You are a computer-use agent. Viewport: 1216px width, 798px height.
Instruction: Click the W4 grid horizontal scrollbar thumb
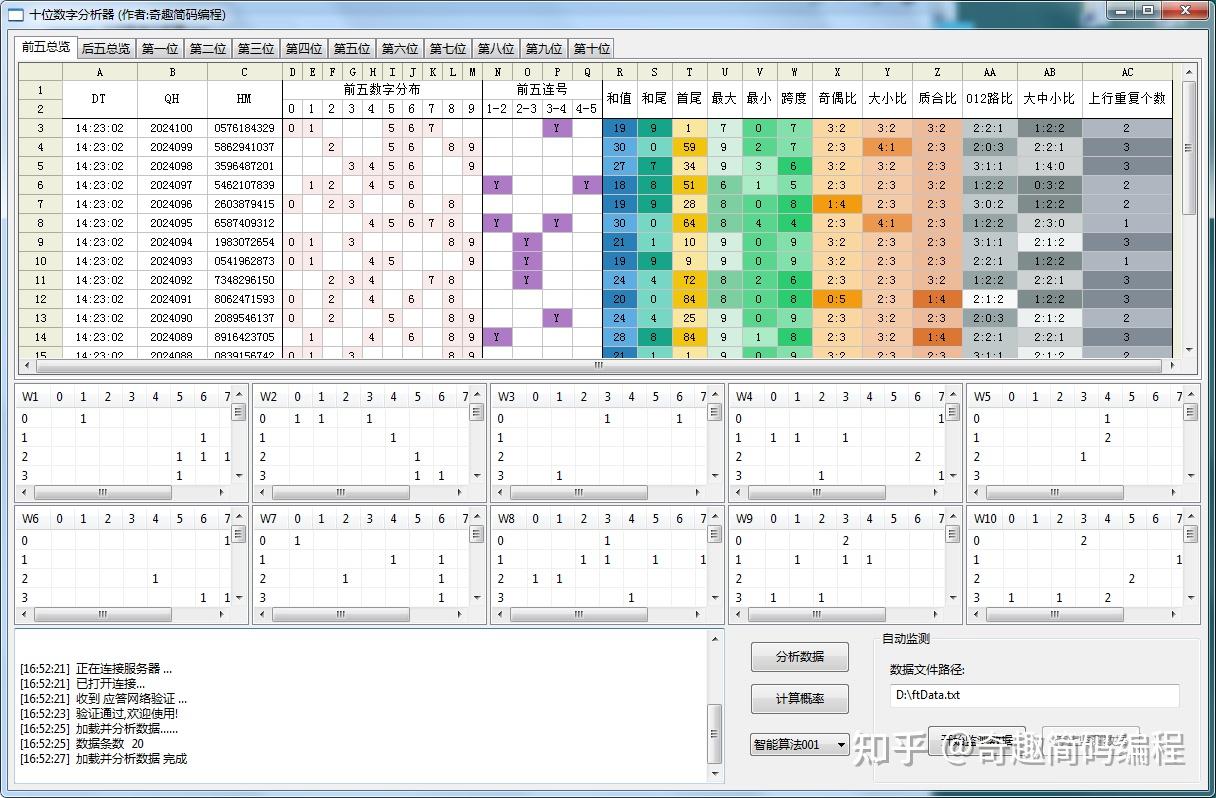pyautogui.click(x=817, y=492)
